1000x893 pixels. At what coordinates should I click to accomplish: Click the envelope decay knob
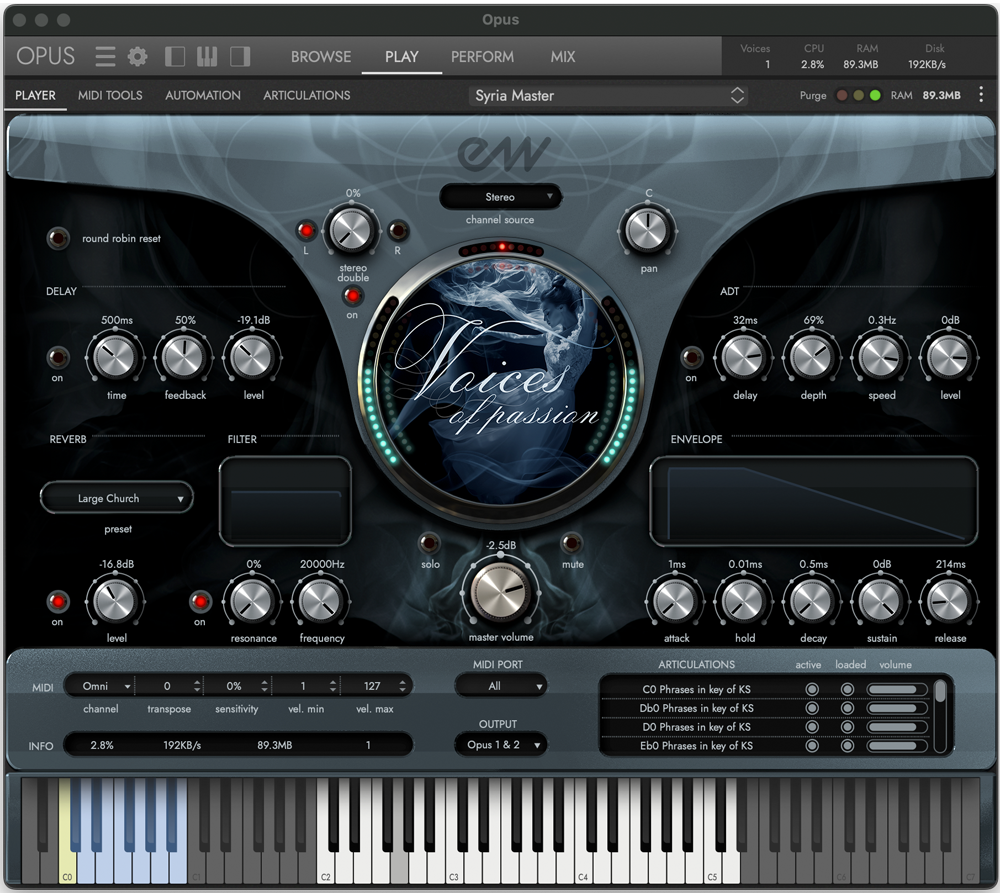(812, 600)
